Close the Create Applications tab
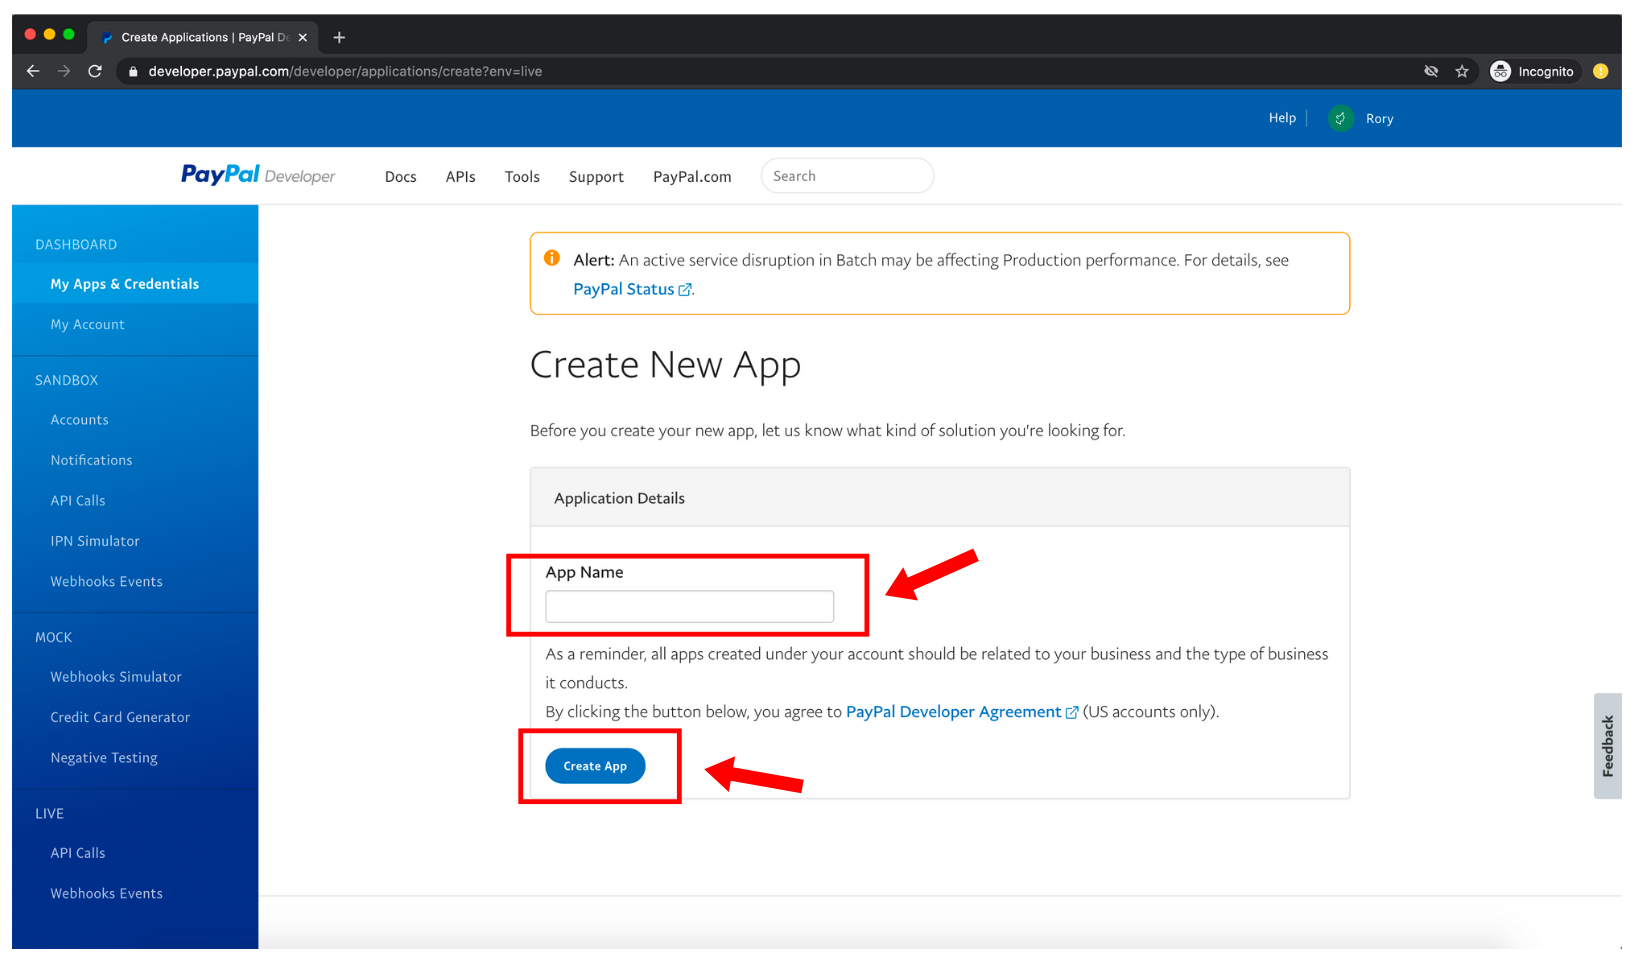Image resolution: width=1634 pixels, height=964 pixels. pos(303,37)
